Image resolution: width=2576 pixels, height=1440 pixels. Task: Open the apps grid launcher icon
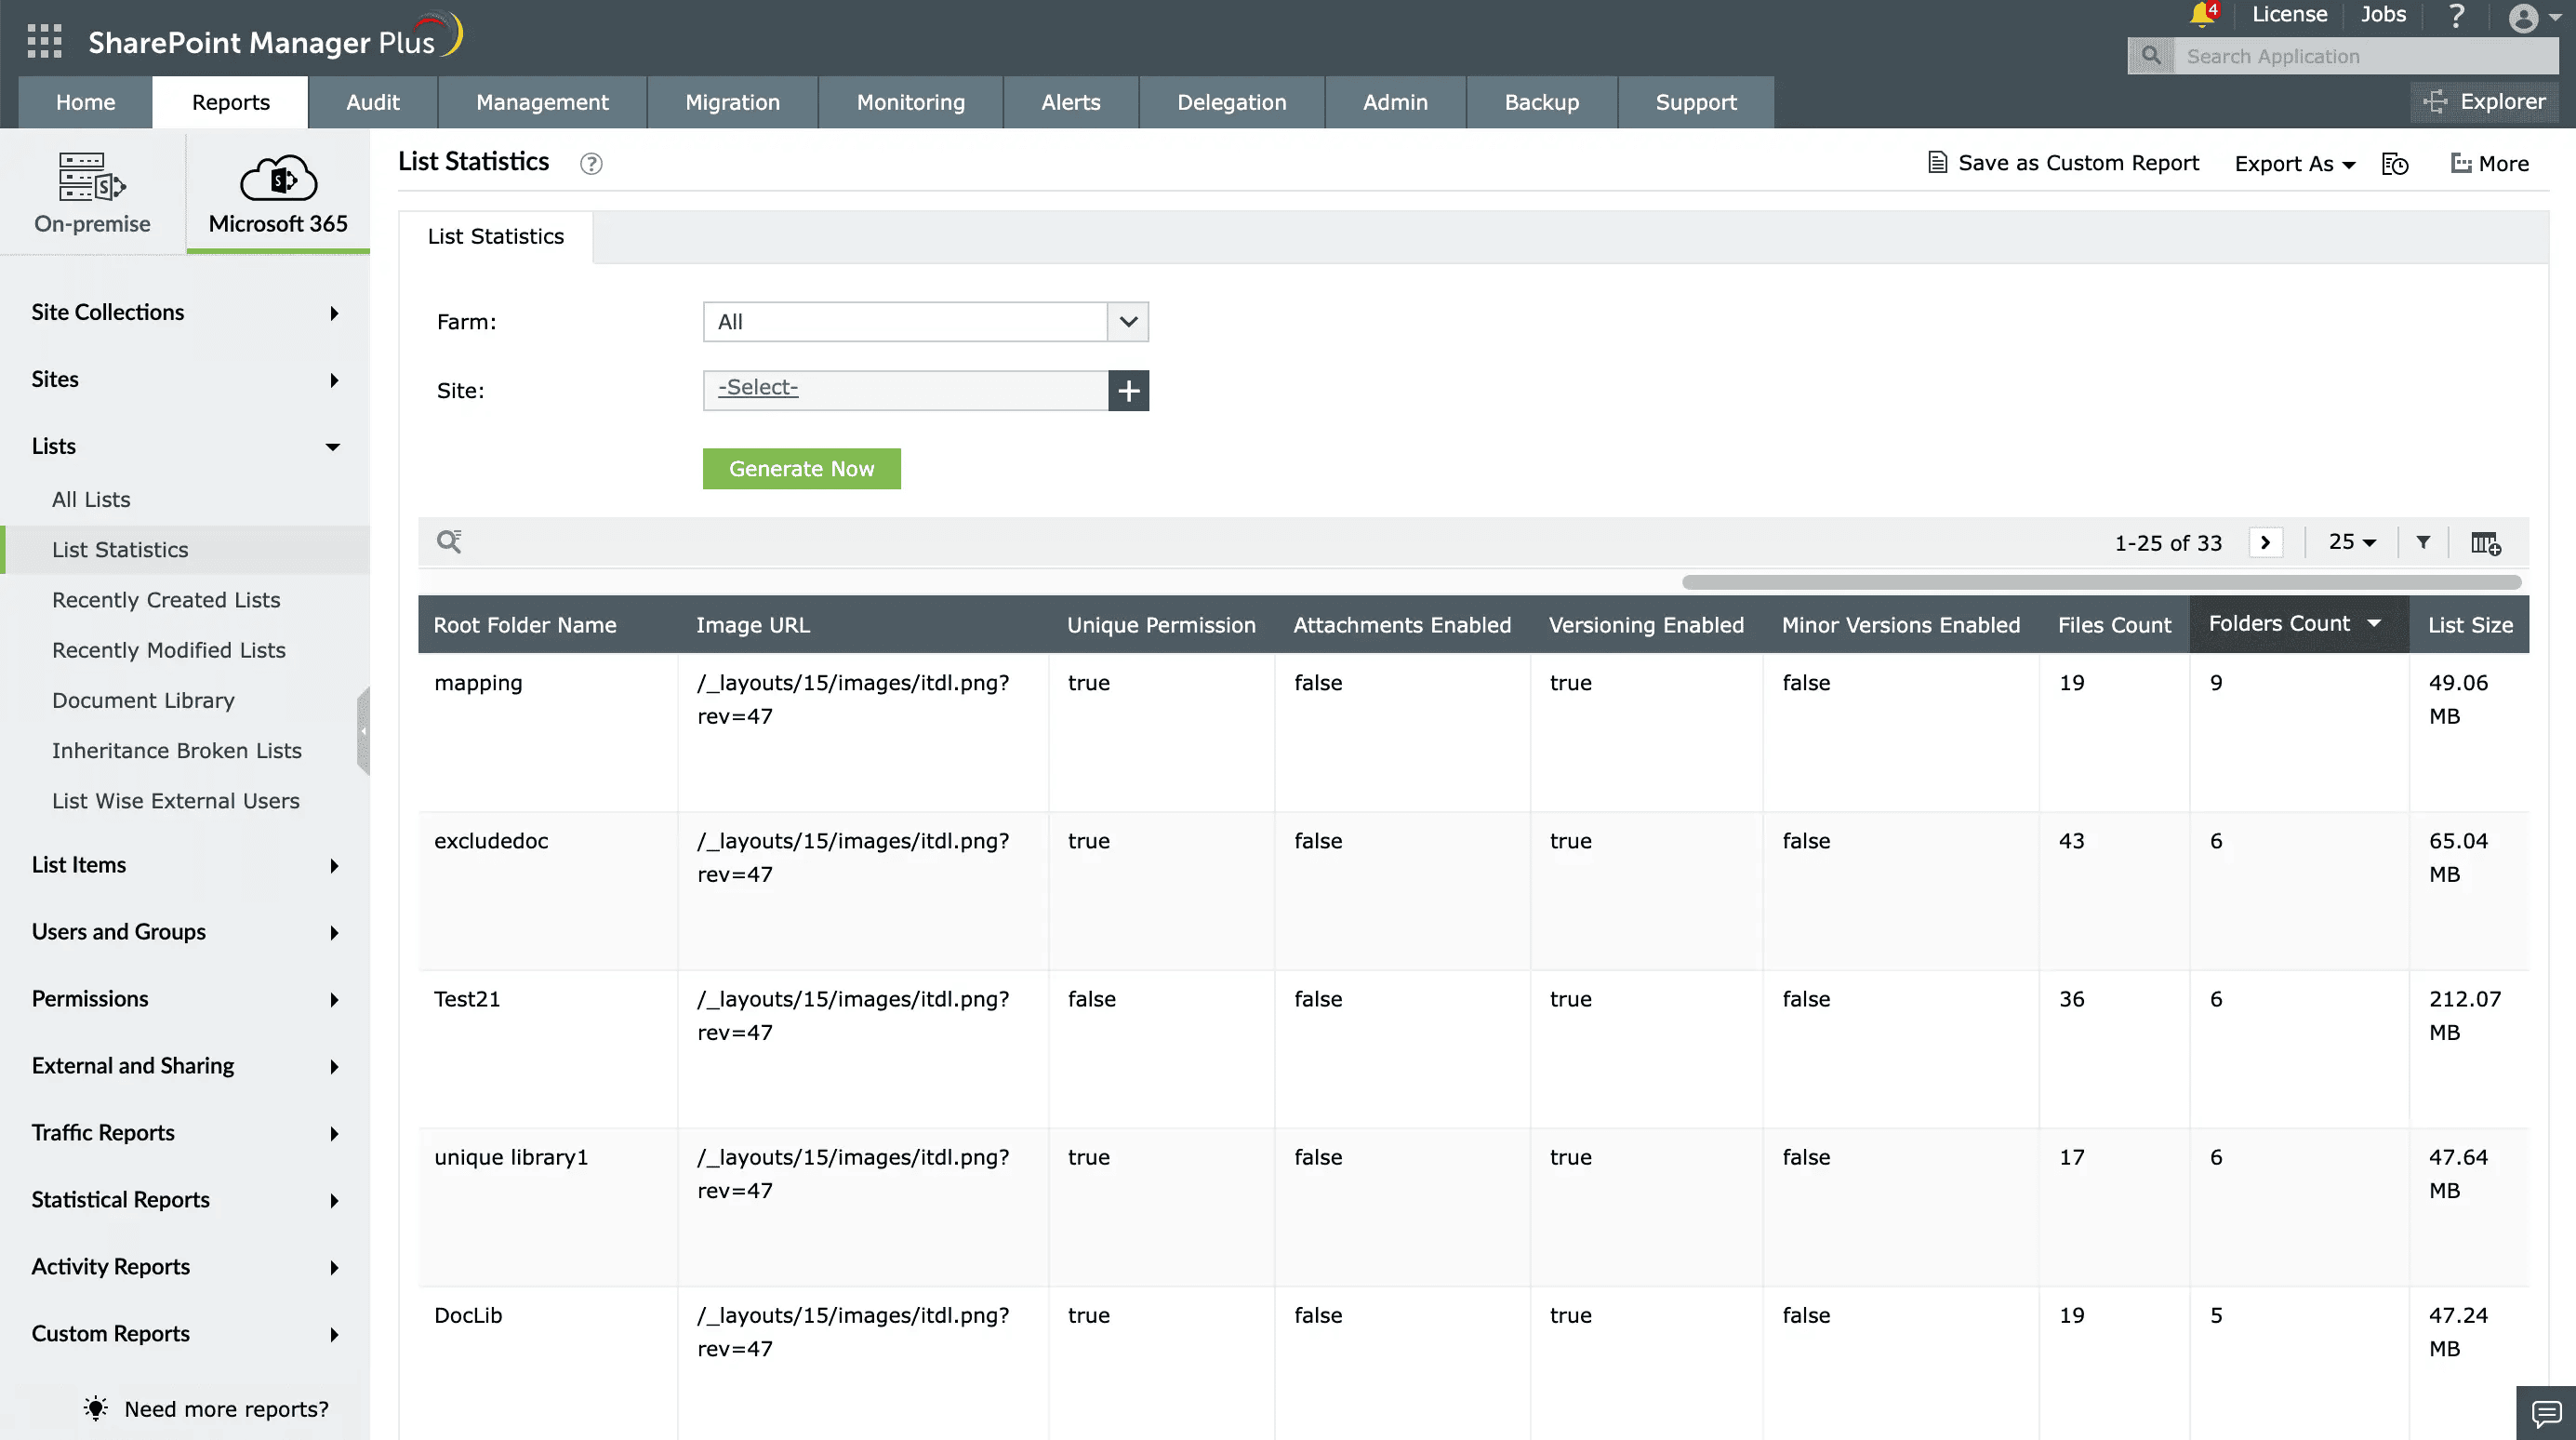pos(44,41)
